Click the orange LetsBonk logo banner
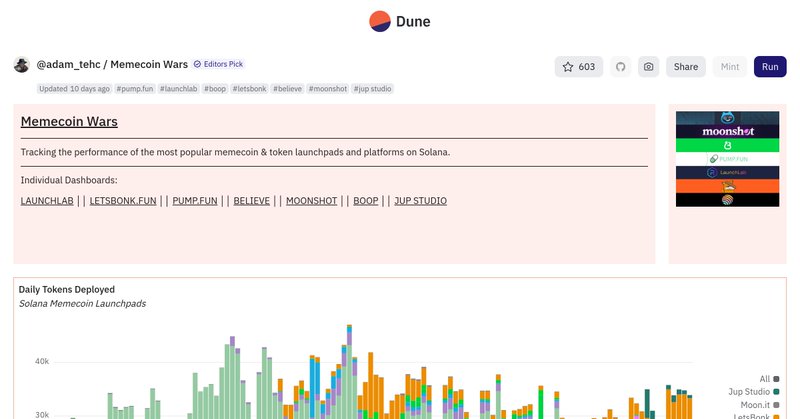The width and height of the screenshot is (800, 419). pyautogui.click(x=728, y=186)
